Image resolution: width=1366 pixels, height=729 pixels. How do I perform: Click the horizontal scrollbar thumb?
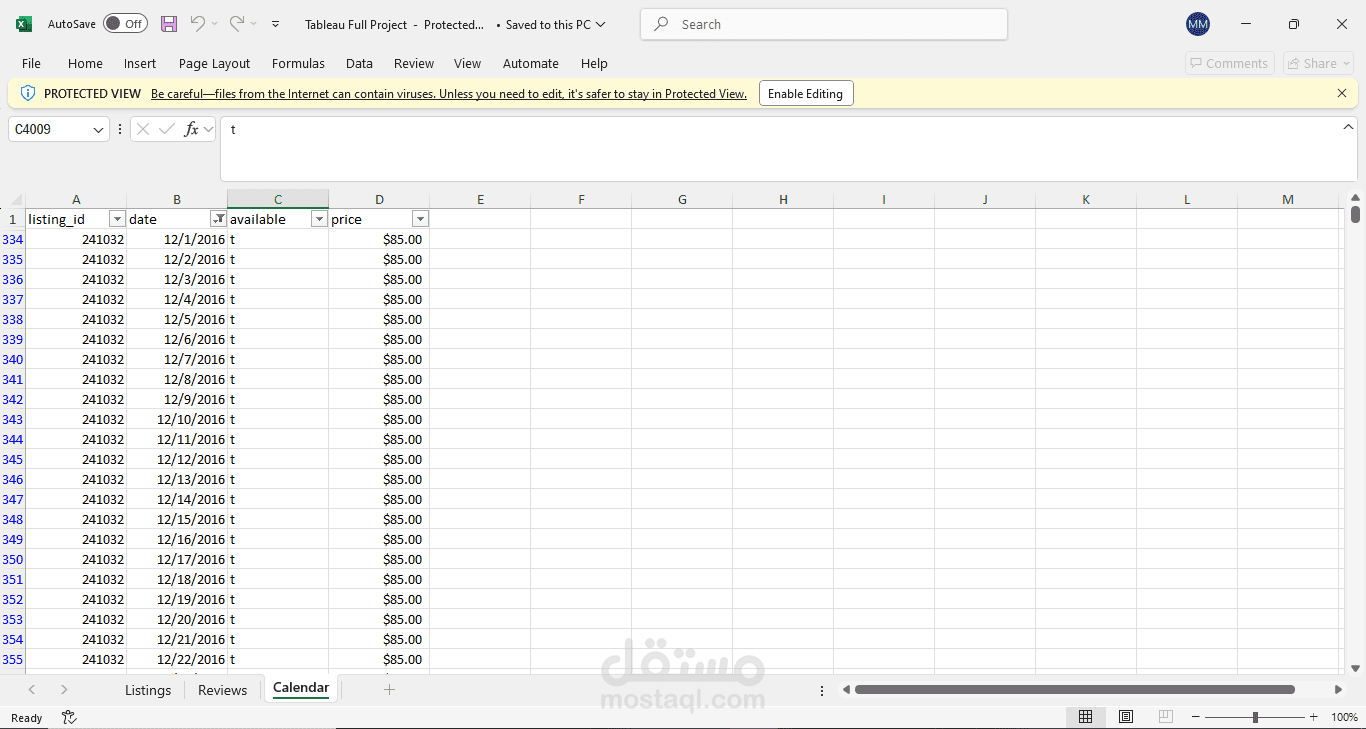1074,689
